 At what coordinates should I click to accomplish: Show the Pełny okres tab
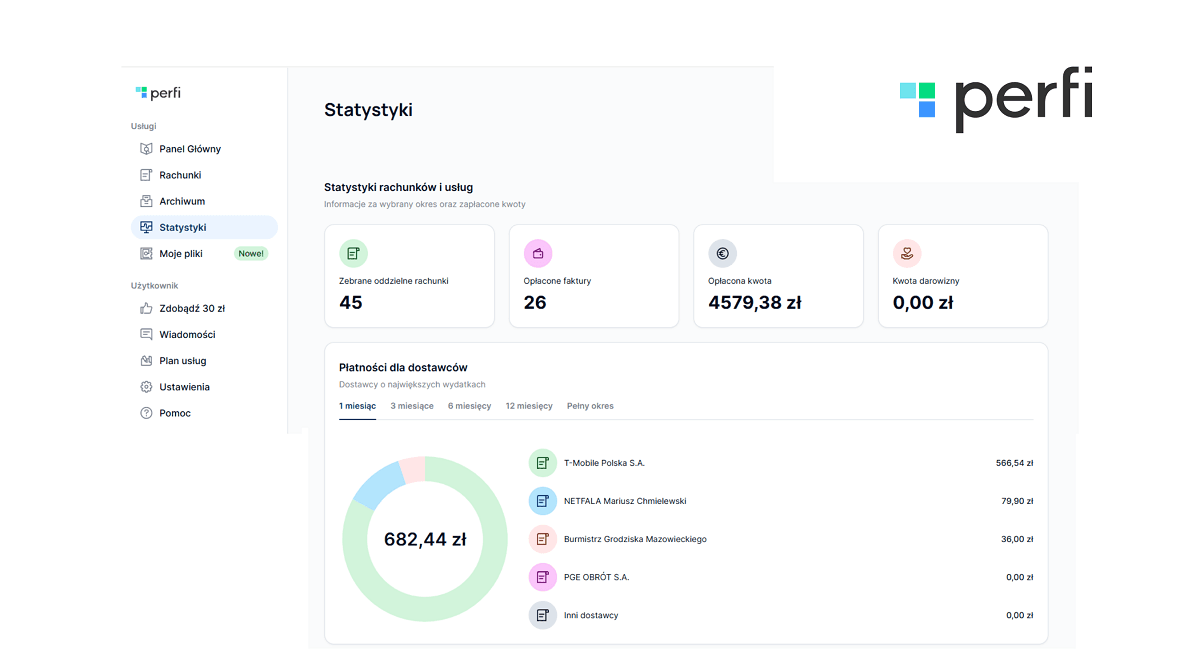click(590, 406)
